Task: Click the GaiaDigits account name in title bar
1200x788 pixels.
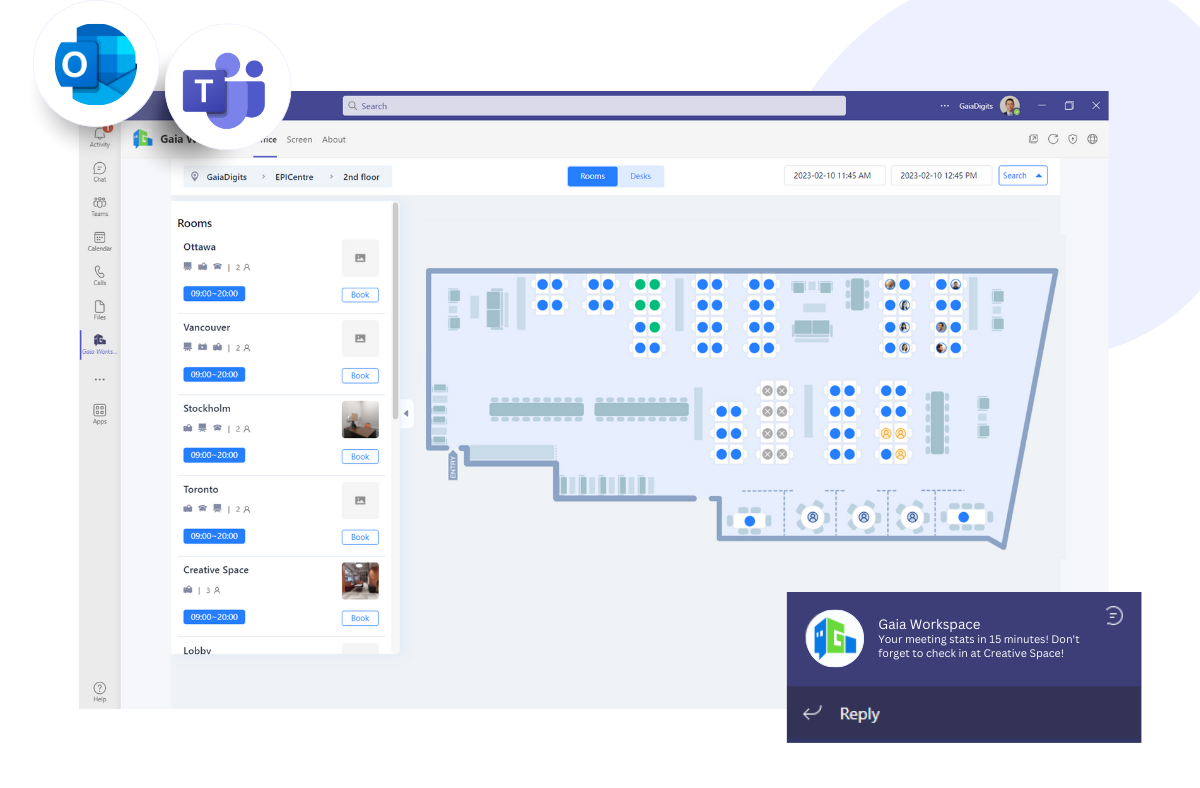Action: (x=976, y=106)
